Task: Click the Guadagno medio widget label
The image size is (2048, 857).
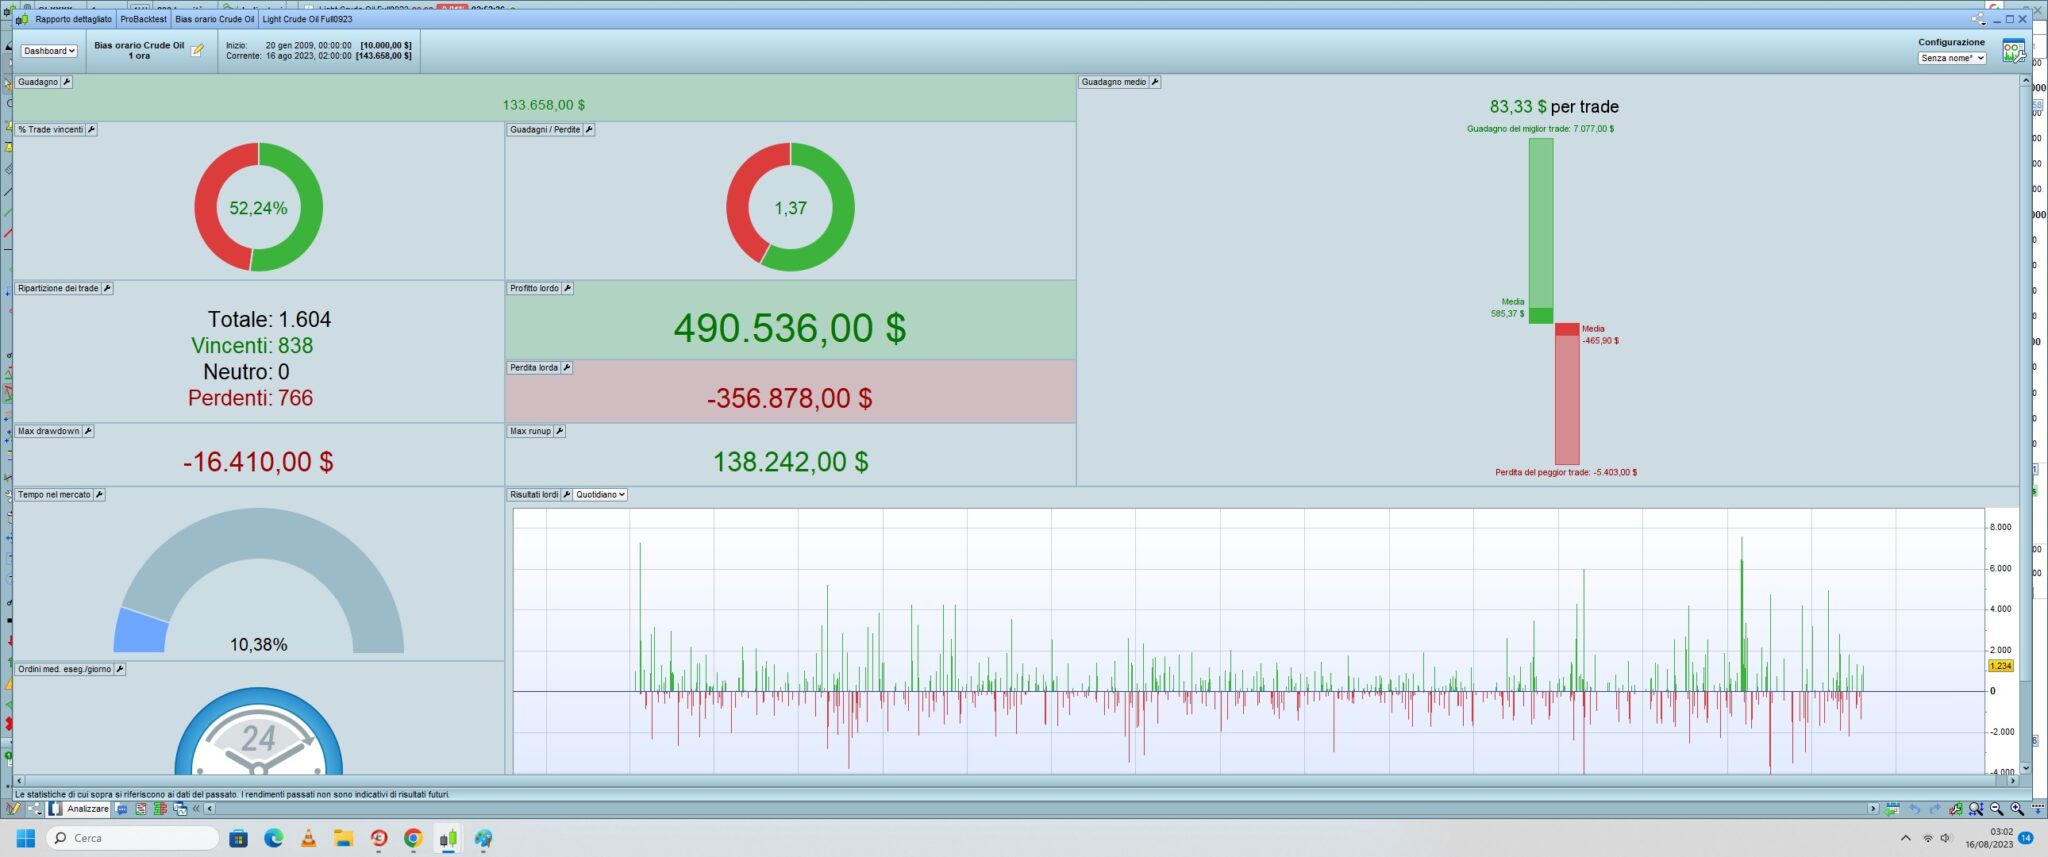Action: pos(1114,82)
